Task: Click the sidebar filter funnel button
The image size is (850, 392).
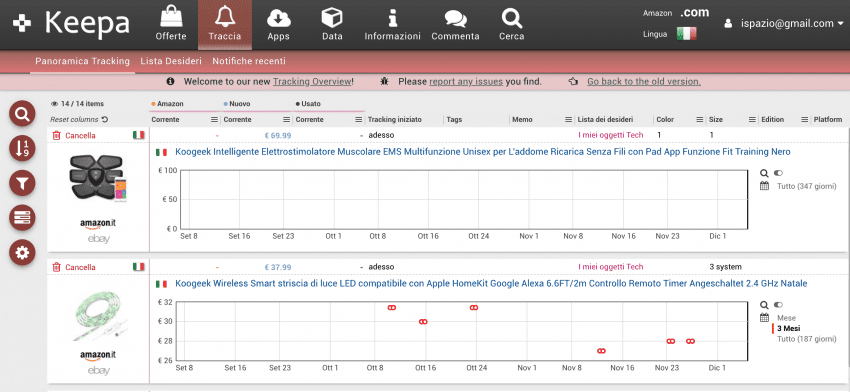Action: click(22, 184)
